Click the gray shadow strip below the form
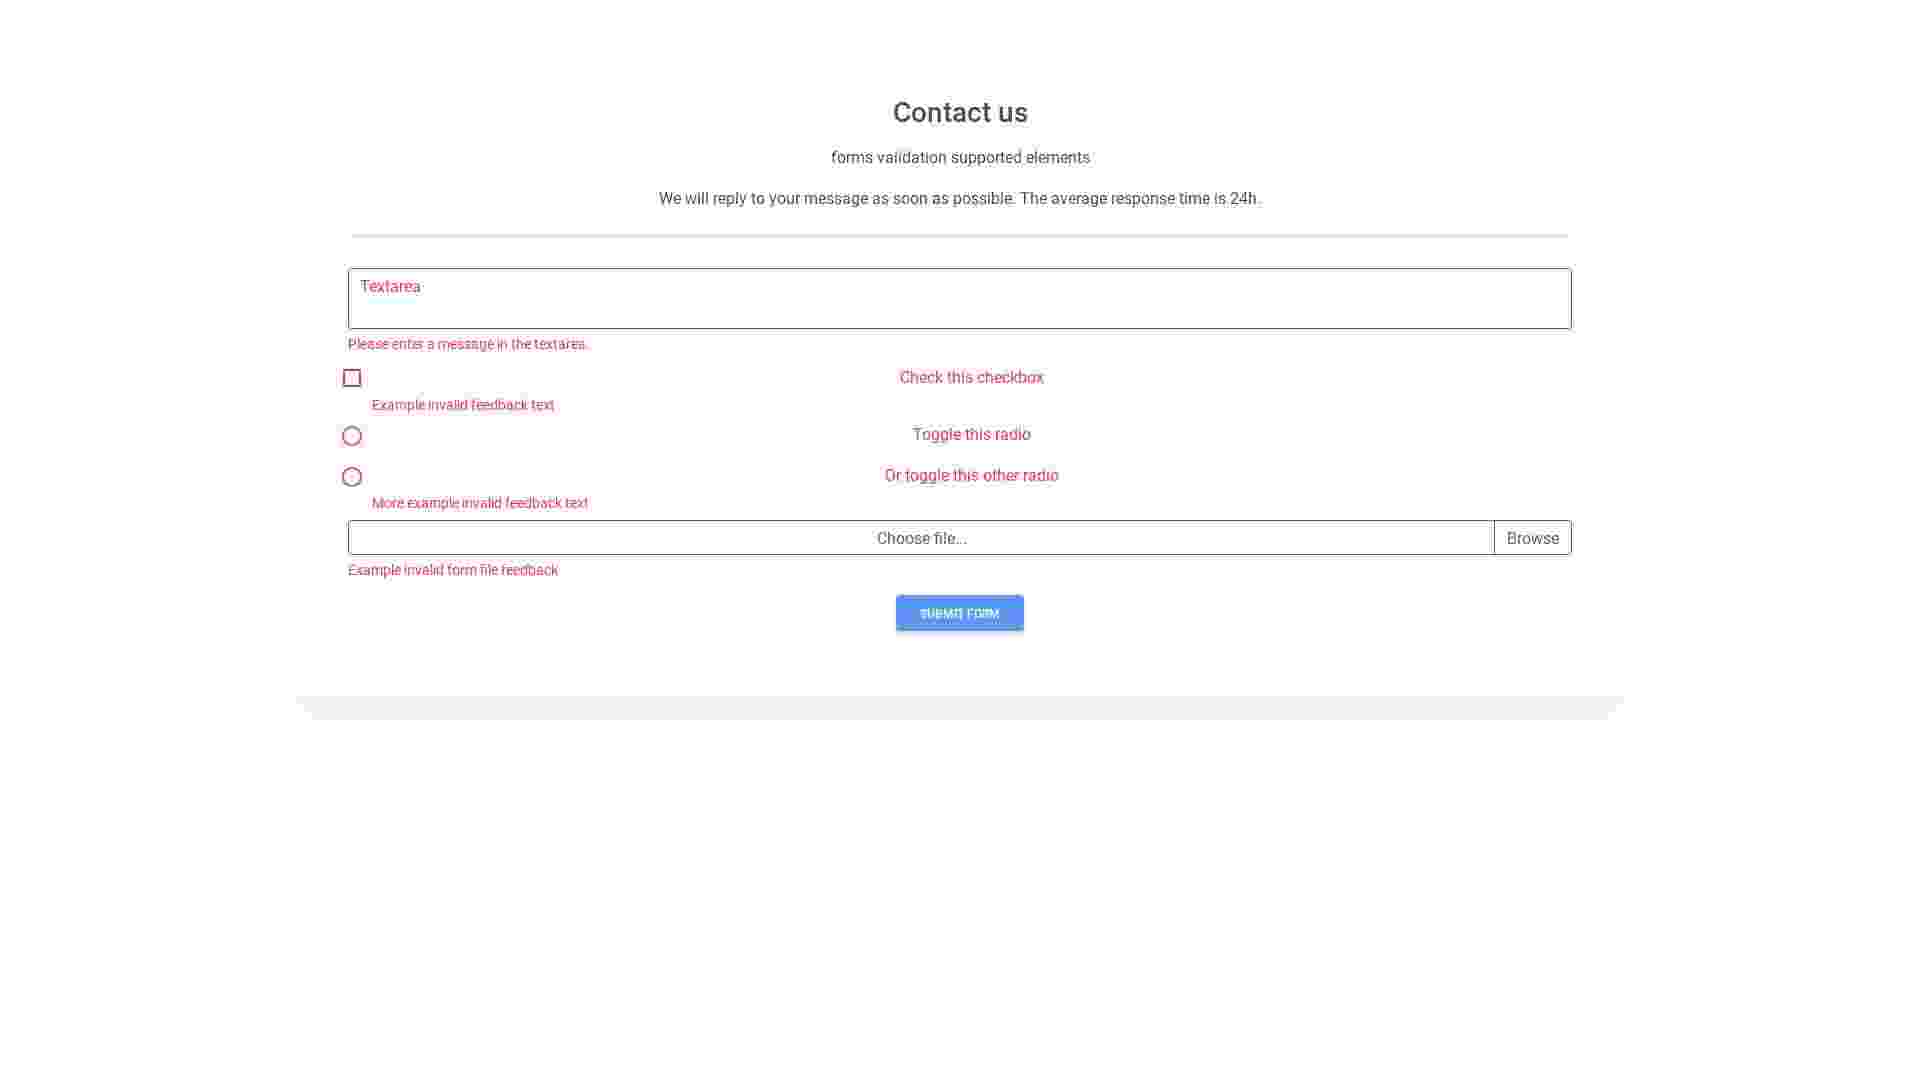Viewport: 1920px width, 1080px height. pos(960,707)
